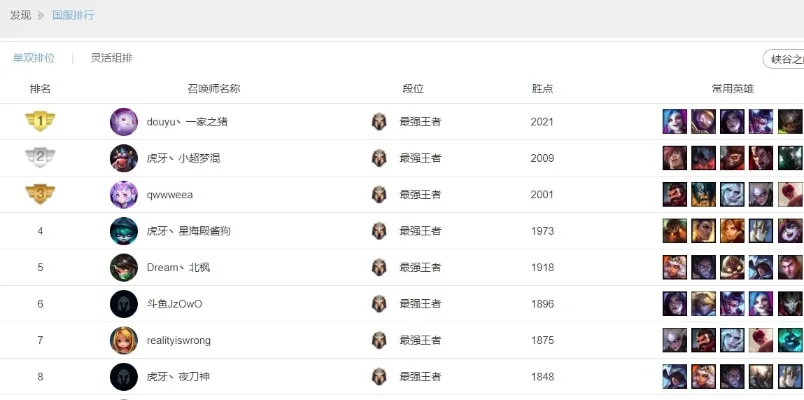Select second champion icon in 虎牙丶夜刀神 row
Viewport: 804px width, 400px height.
pos(704,376)
